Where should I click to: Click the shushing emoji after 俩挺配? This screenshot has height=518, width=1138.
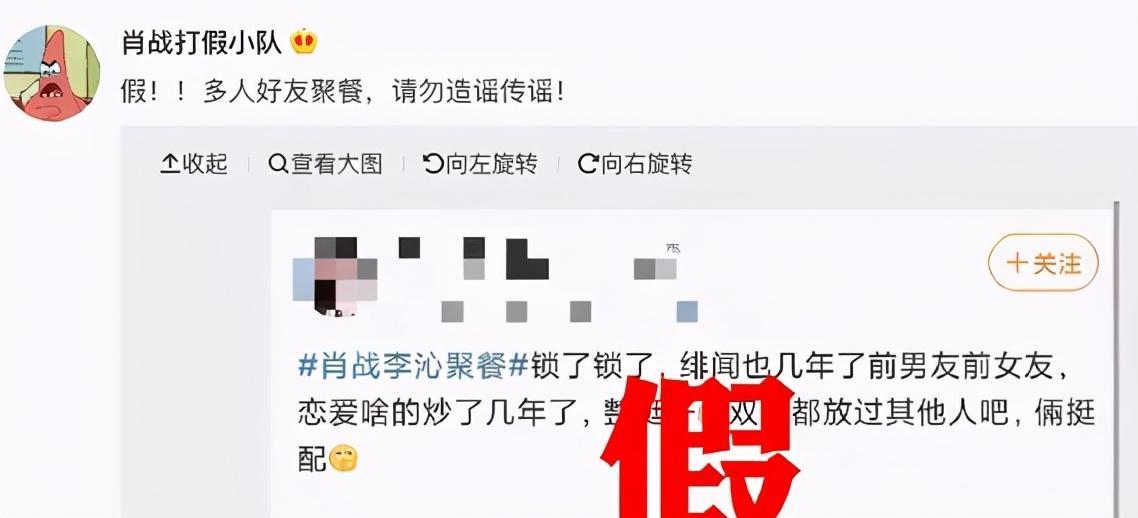coord(343,458)
